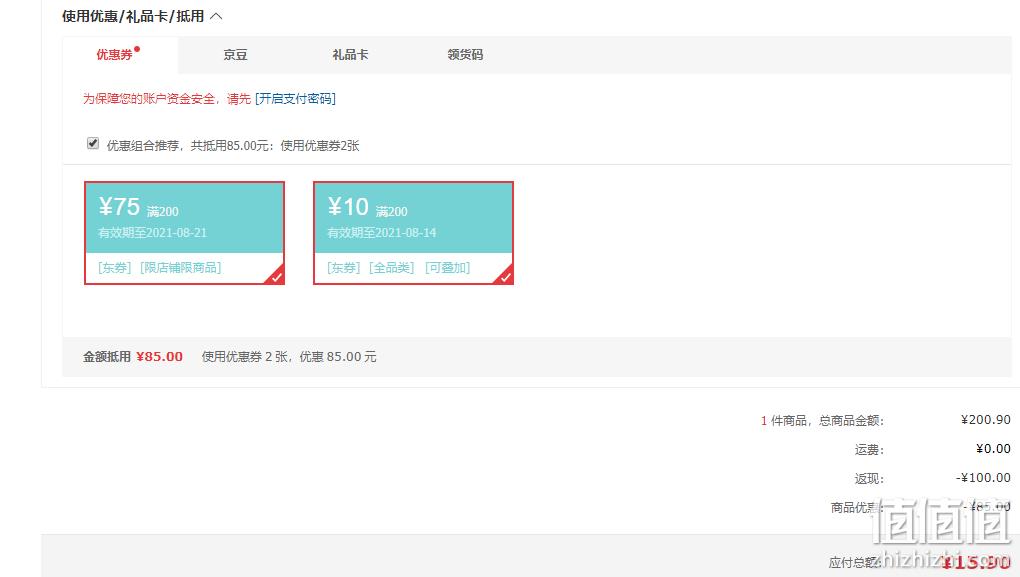Click the payment password security warning text

click(167, 98)
